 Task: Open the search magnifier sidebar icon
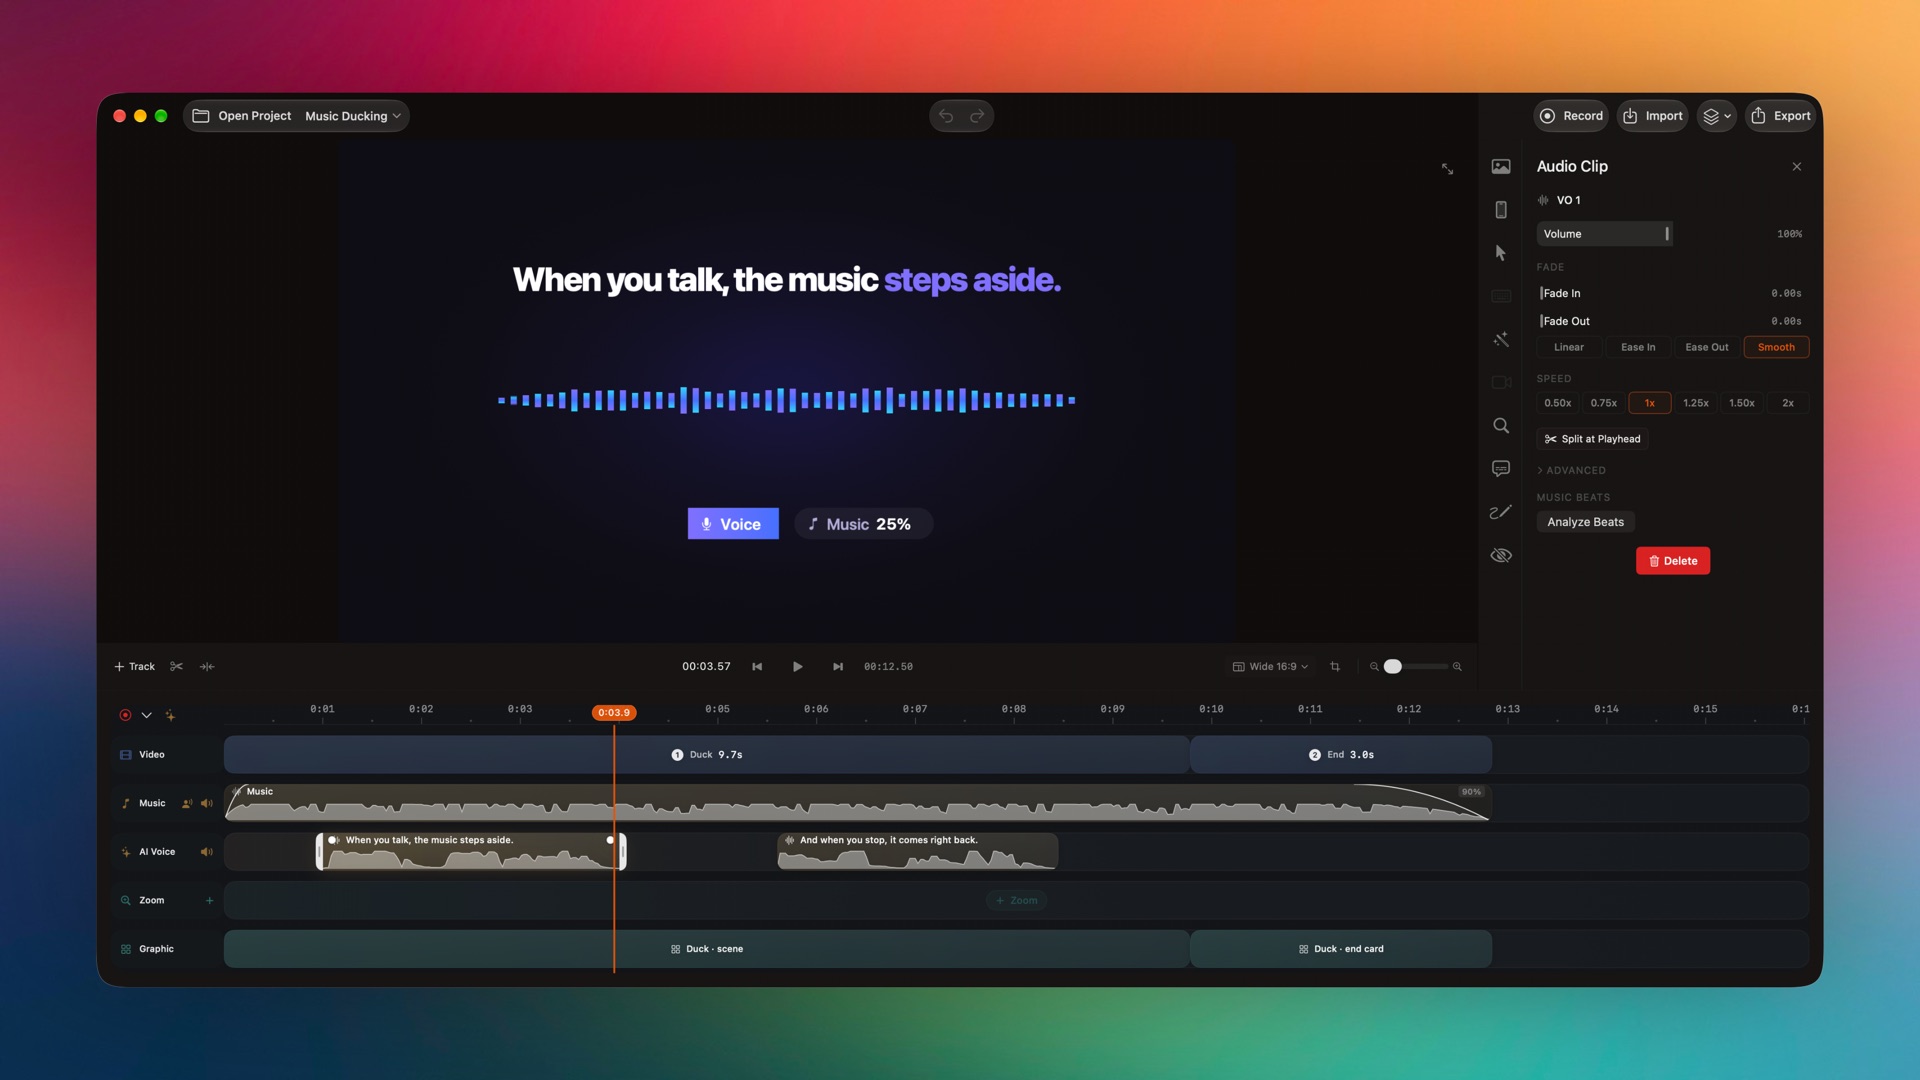(x=1501, y=426)
